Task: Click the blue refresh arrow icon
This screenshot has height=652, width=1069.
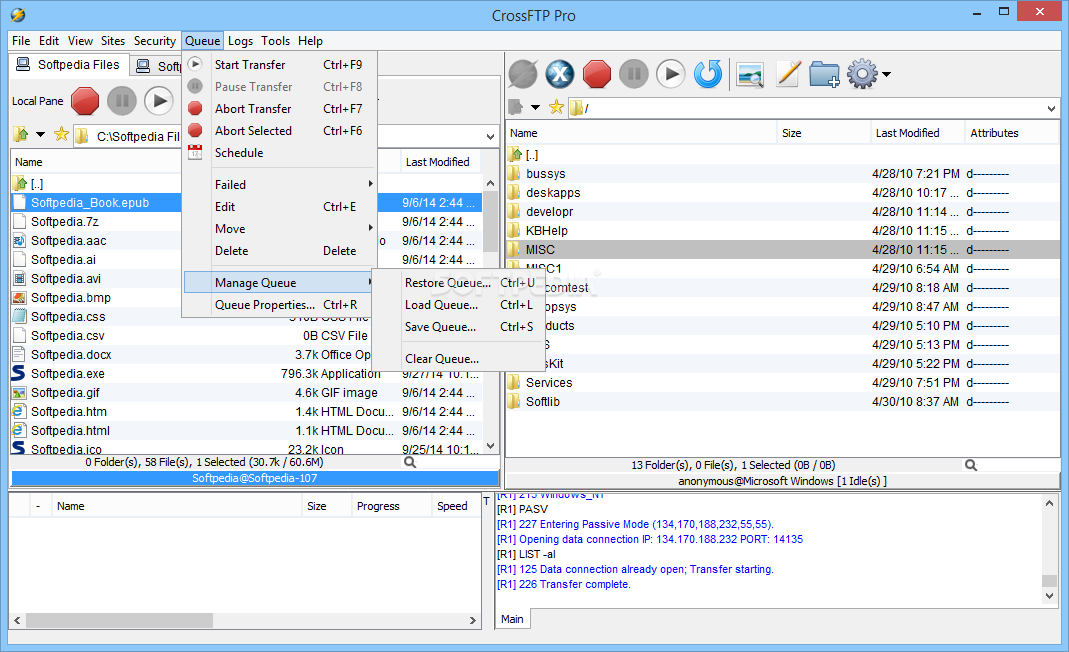Action: (708, 74)
